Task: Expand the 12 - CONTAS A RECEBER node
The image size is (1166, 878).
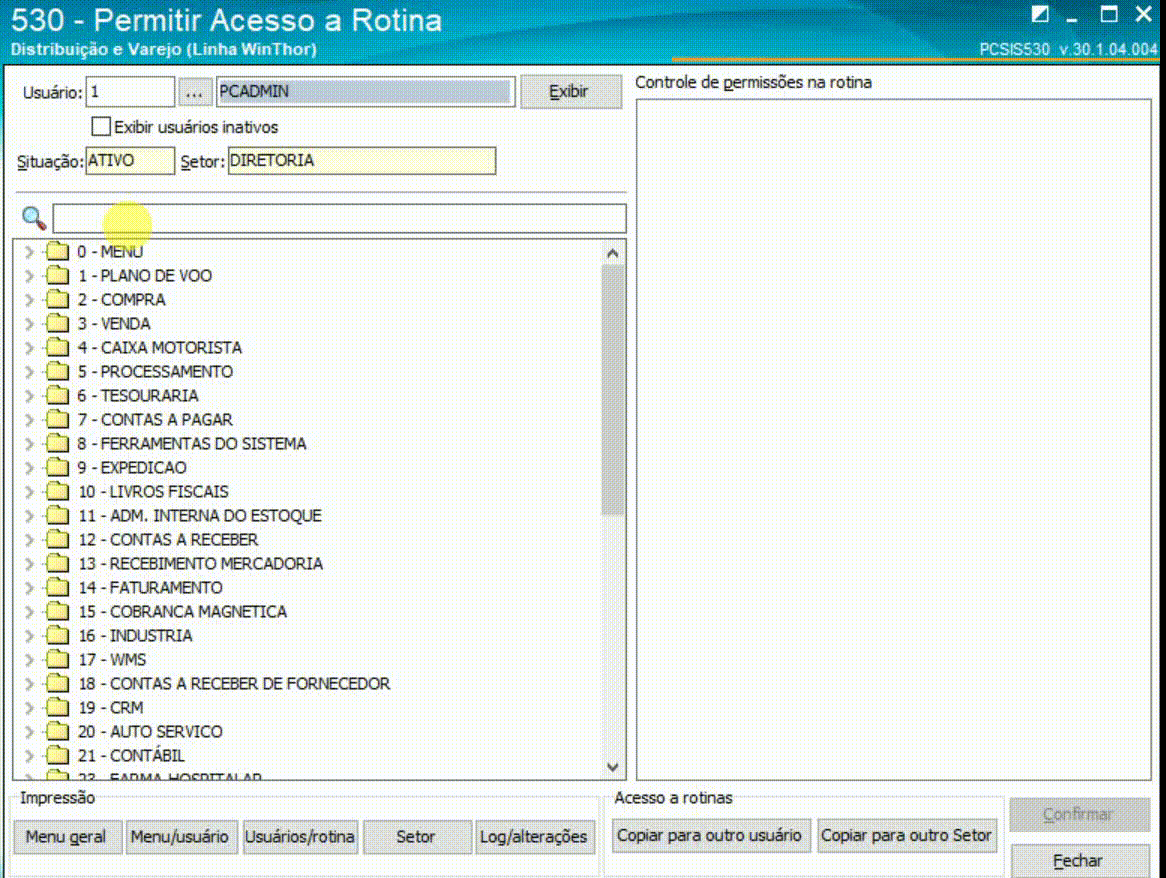Action: (x=29, y=540)
